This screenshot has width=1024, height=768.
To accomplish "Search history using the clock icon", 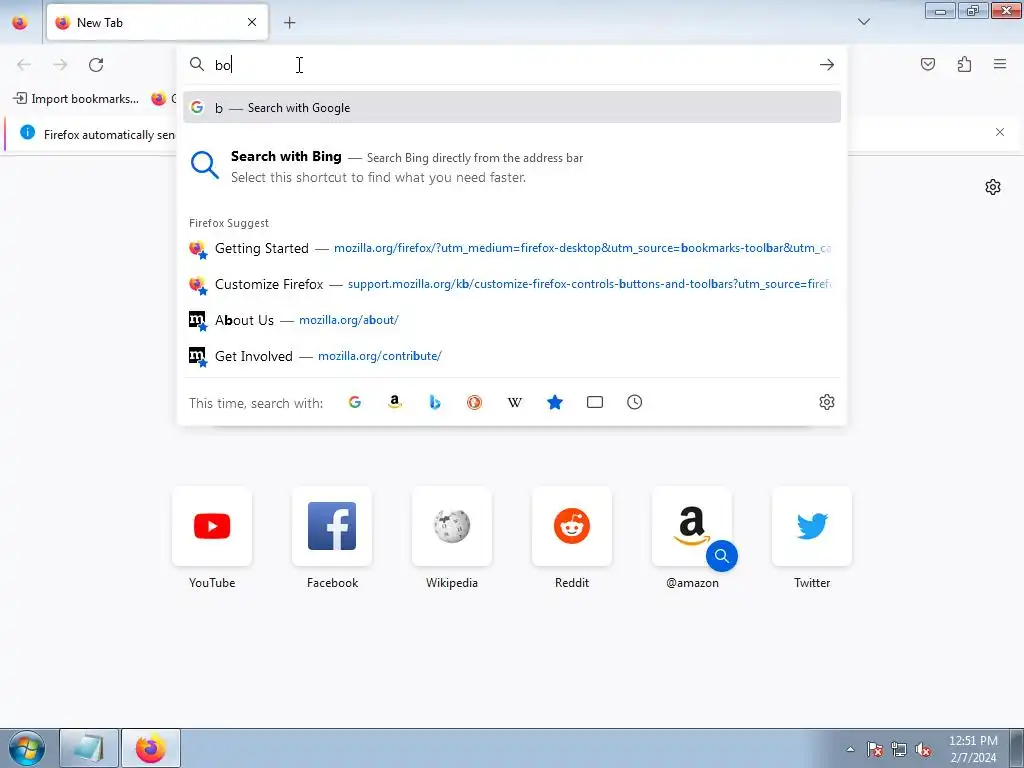I will (635, 402).
